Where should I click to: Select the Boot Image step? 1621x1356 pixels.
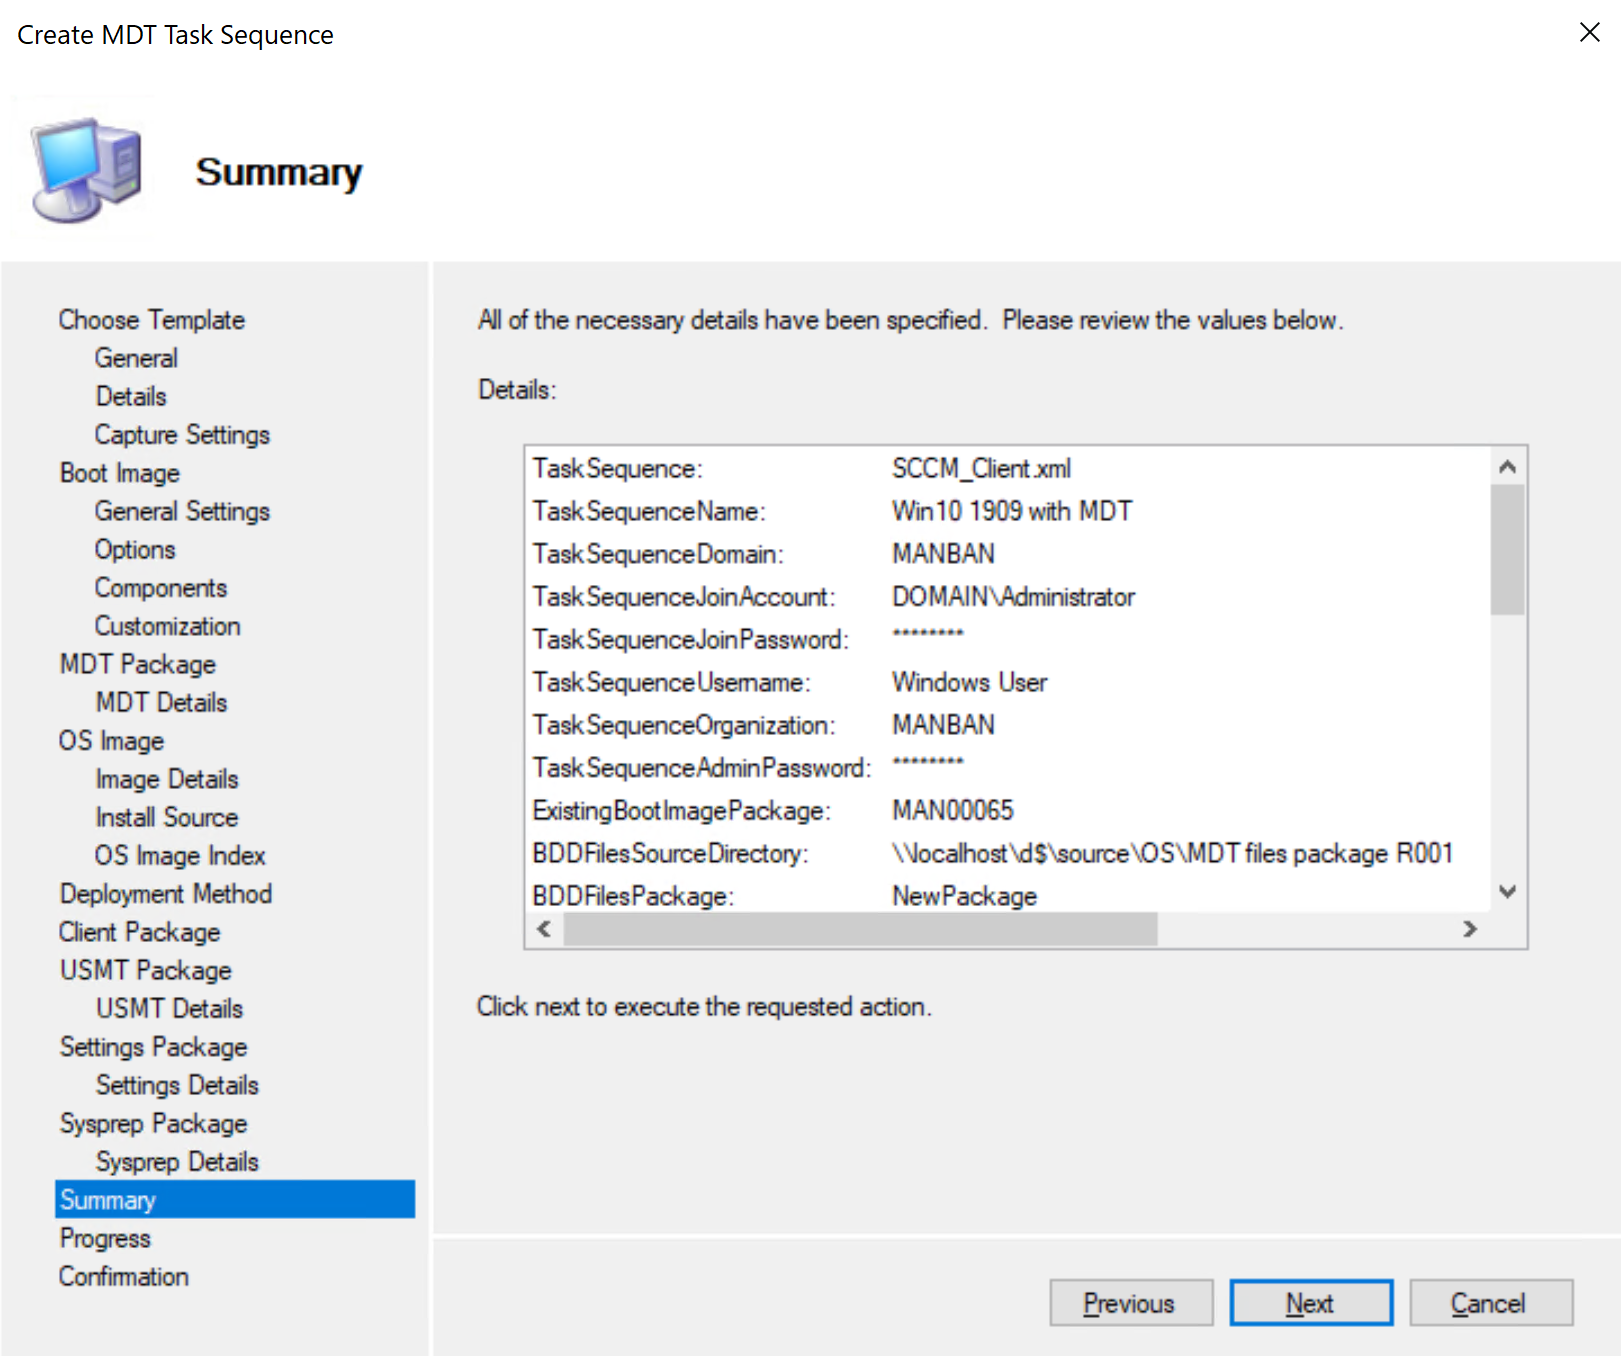(119, 472)
